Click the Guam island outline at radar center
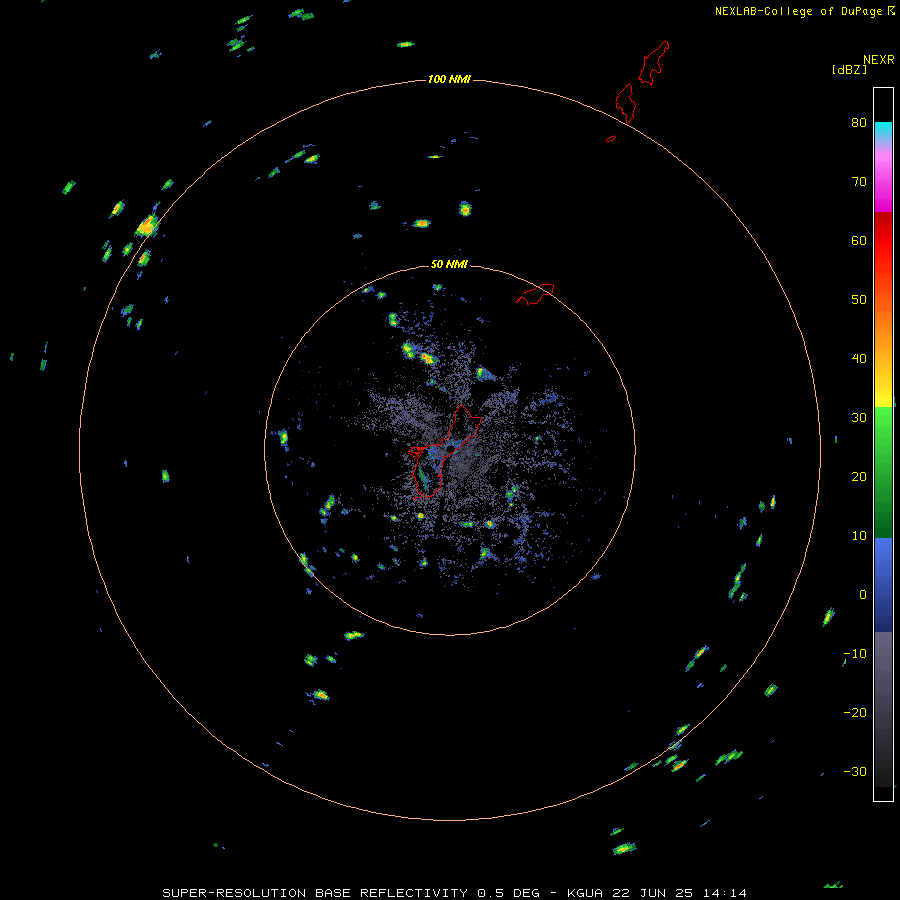Image resolution: width=900 pixels, height=900 pixels. pyautogui.click(x=445, y=452)
